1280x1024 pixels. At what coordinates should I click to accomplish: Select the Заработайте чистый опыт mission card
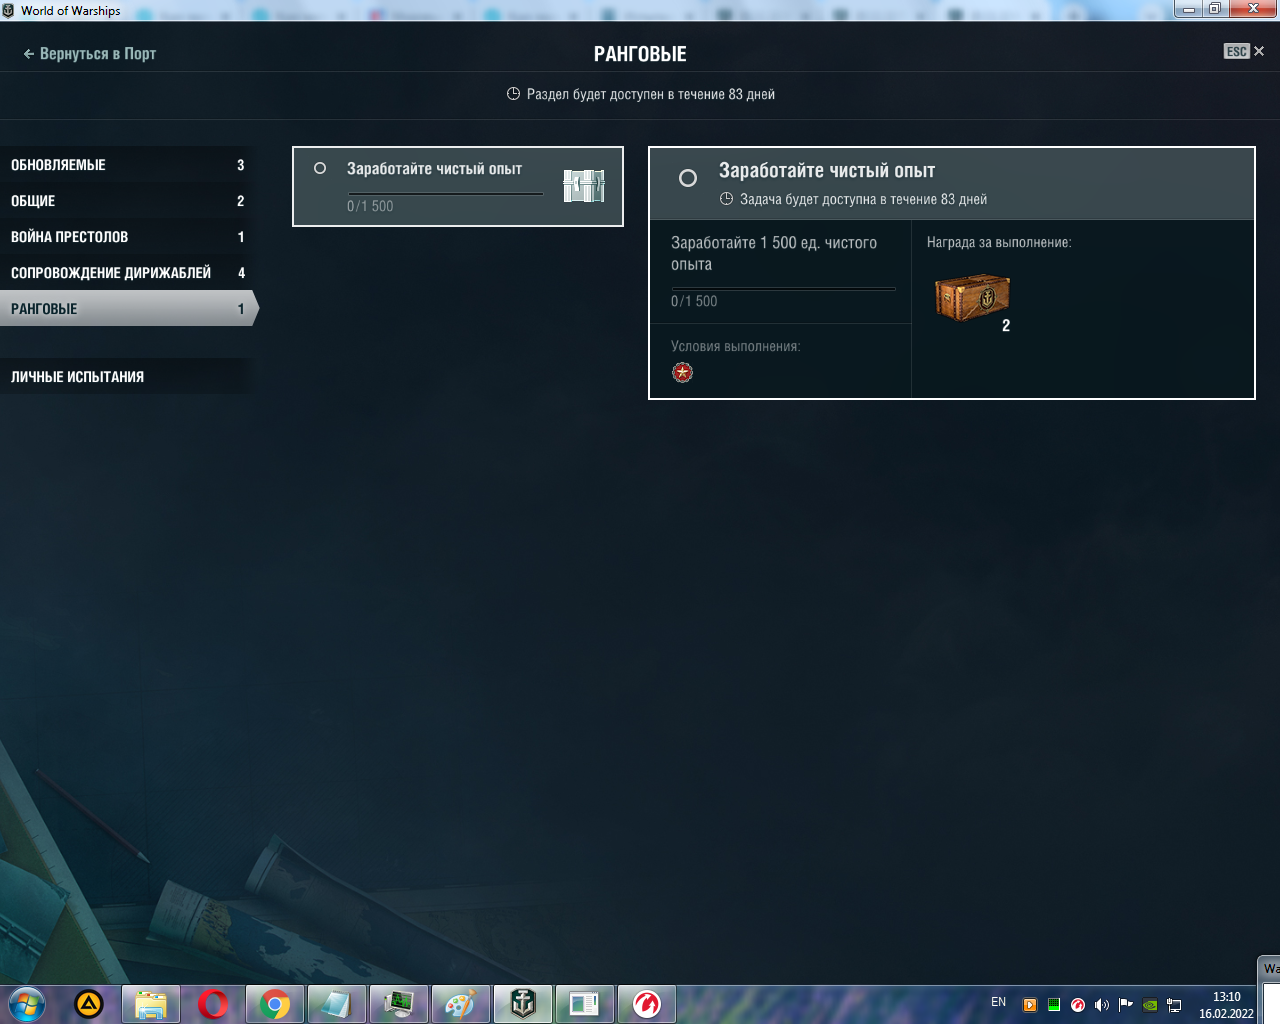point(458,187)
